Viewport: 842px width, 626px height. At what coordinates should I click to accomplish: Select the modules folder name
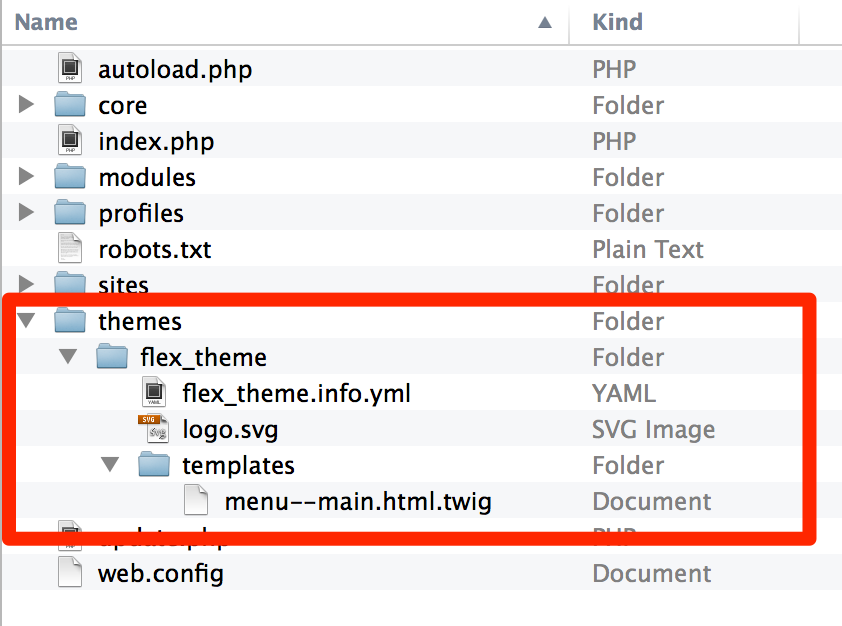147,177
